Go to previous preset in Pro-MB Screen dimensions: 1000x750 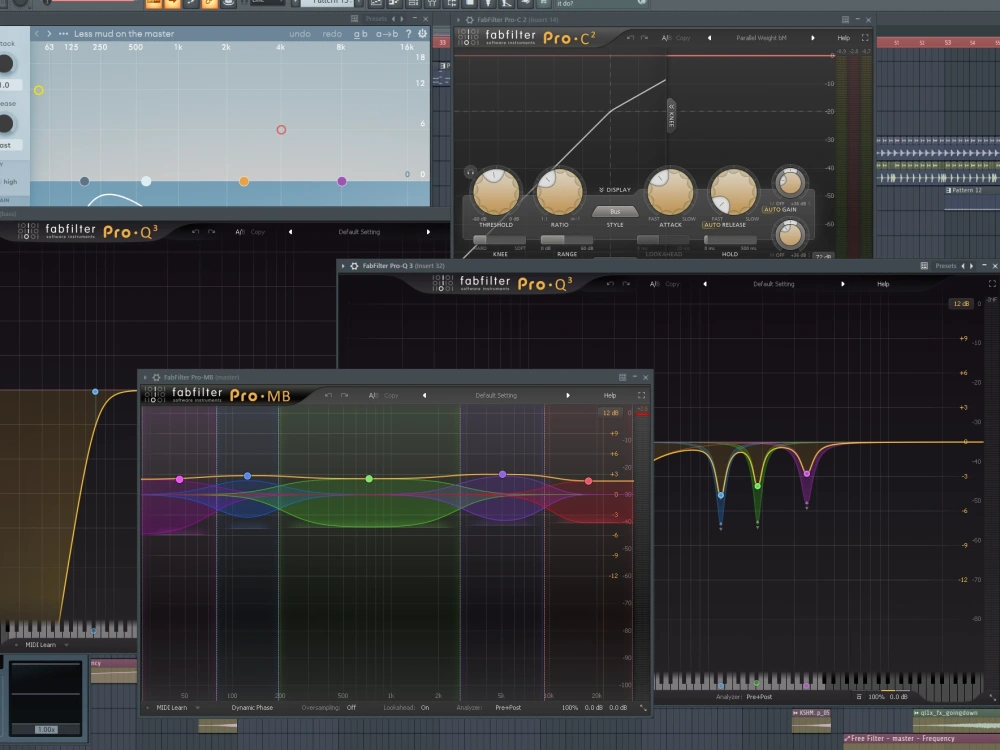(424, 395)
